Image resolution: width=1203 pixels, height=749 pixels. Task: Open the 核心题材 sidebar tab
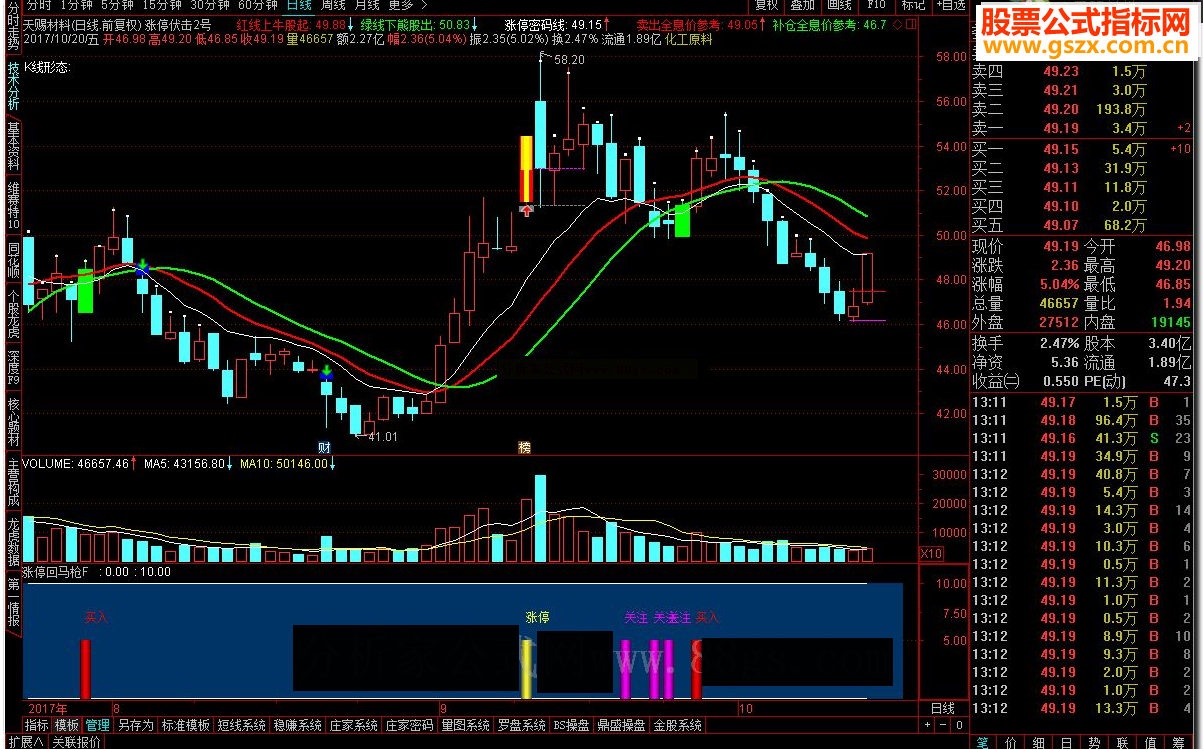[12, 422]
